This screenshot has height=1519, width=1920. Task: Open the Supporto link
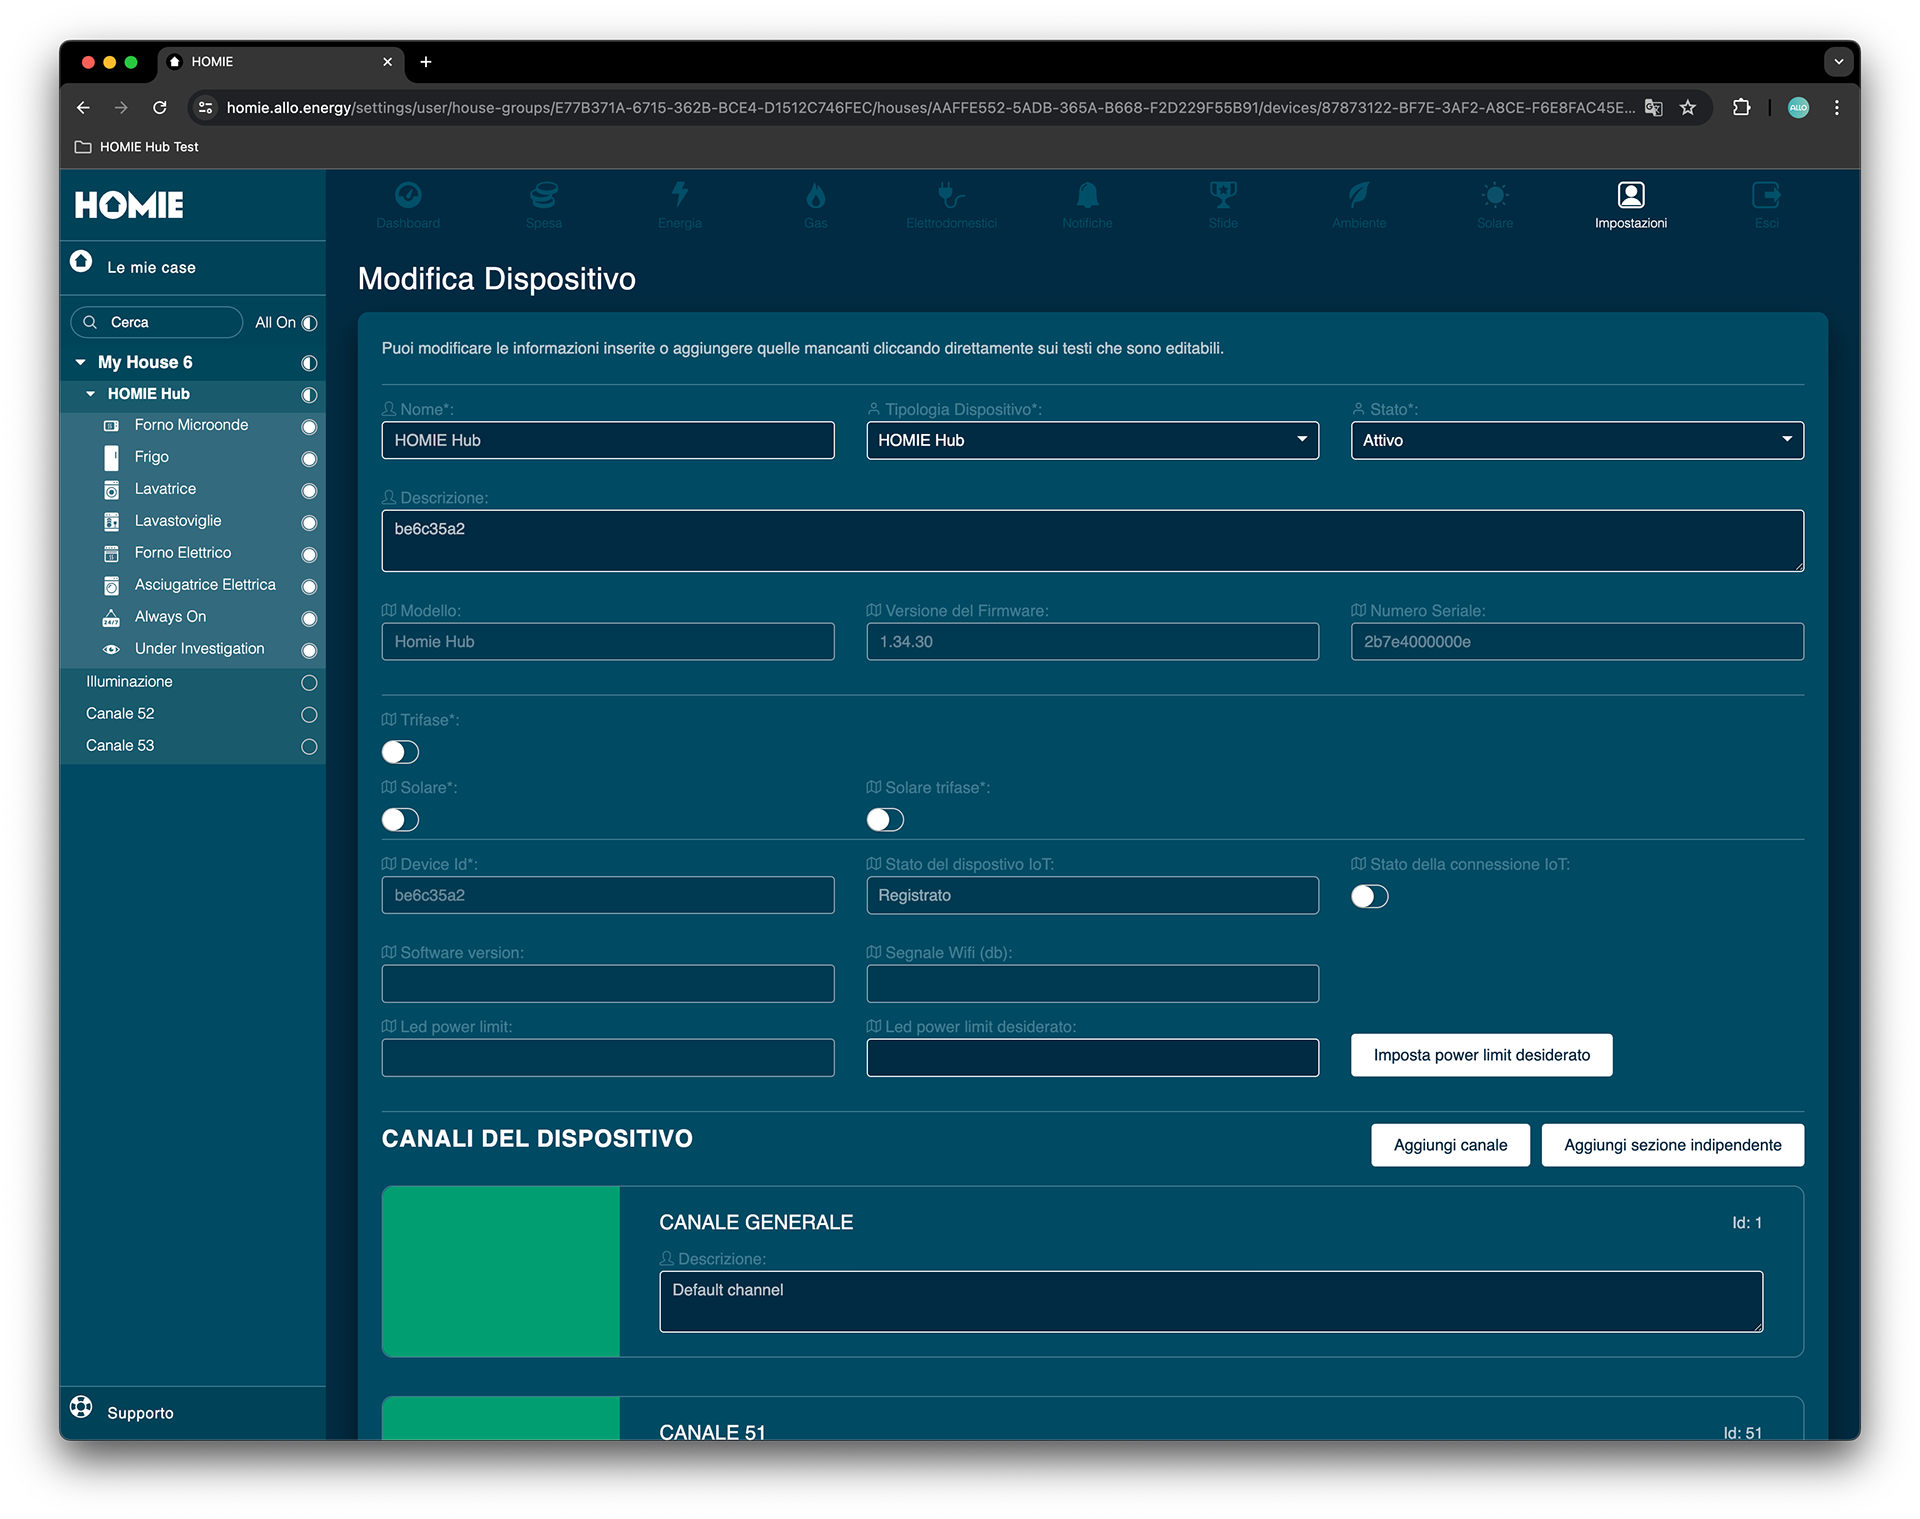tap(140, 1413)
